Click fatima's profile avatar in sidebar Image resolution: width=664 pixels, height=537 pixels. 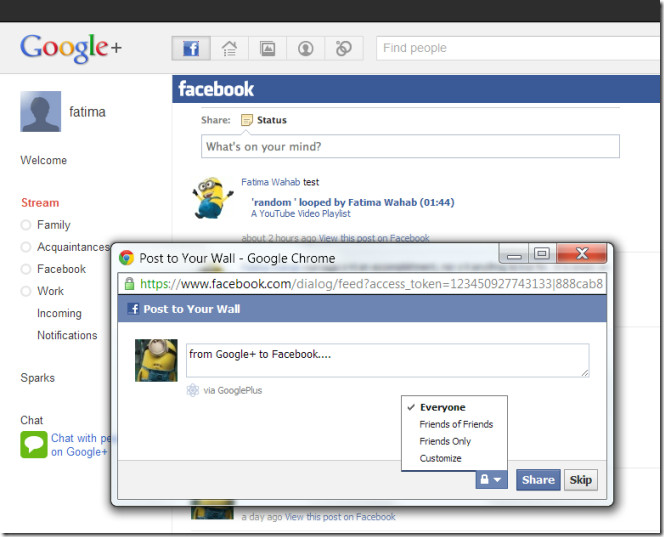(41, 111)
